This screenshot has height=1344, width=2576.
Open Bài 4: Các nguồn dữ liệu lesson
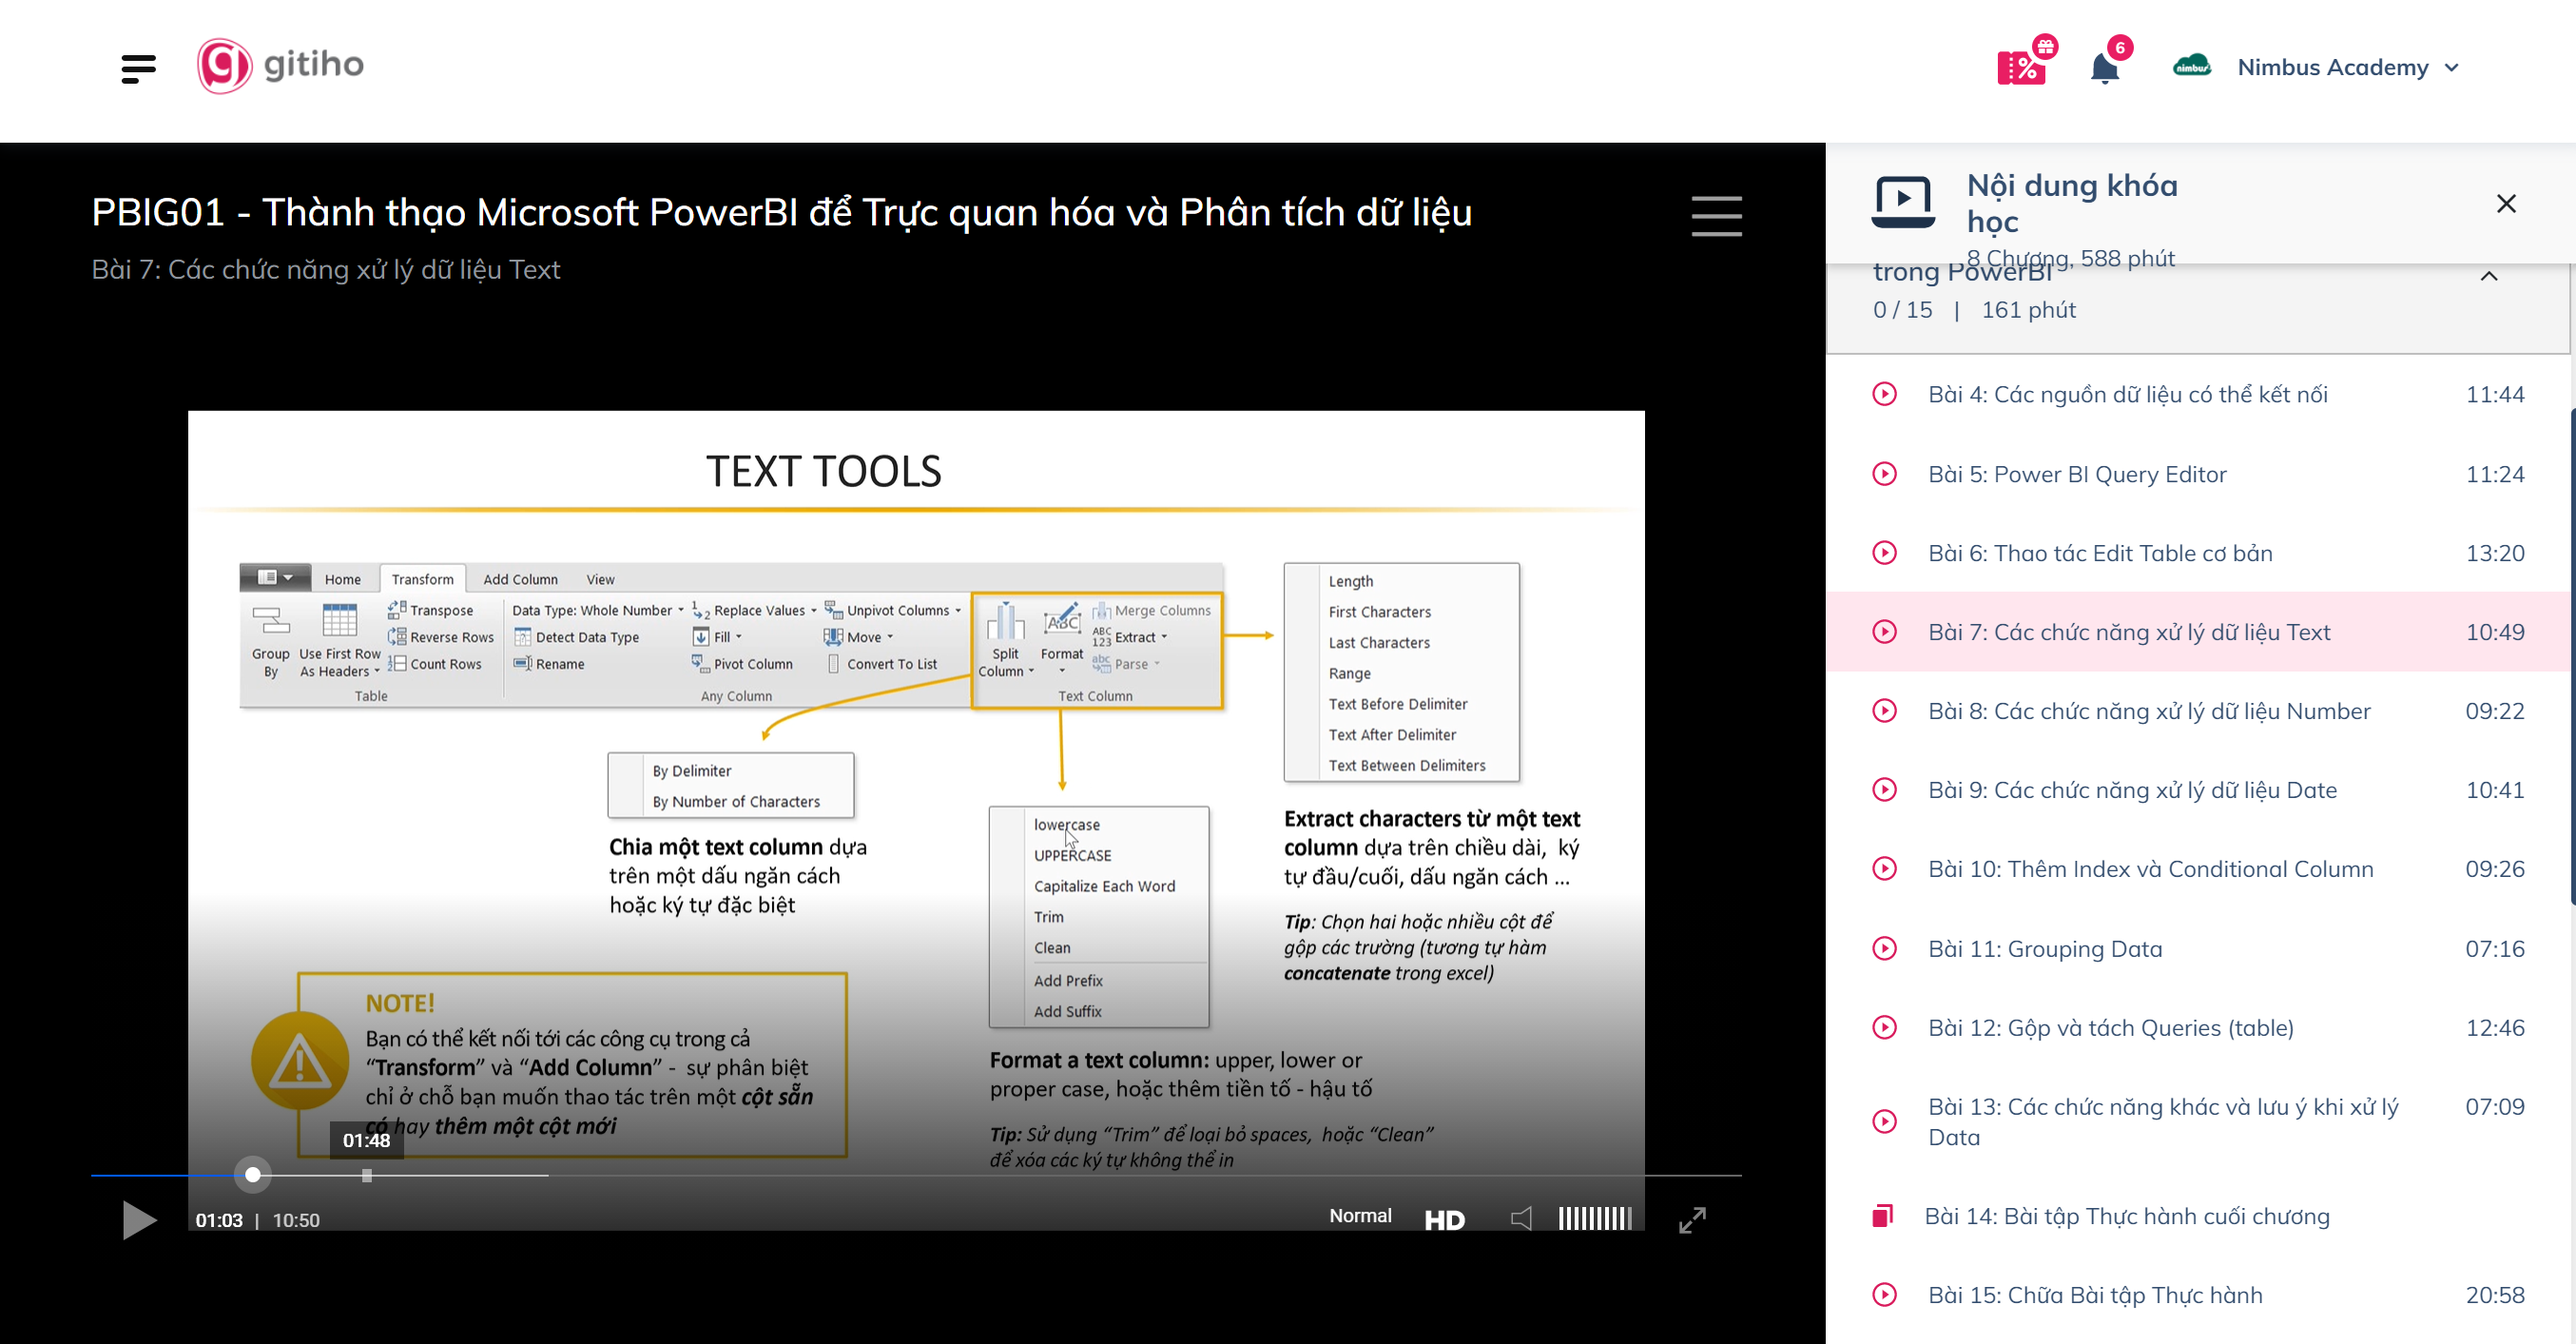pos(2198,394)
